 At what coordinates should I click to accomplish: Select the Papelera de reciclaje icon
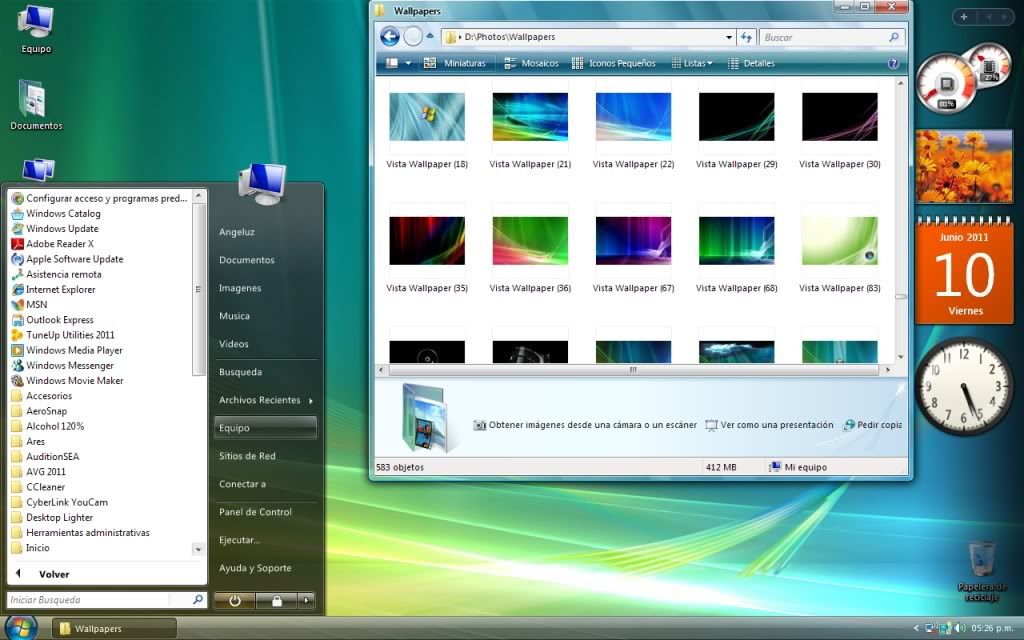982,571
